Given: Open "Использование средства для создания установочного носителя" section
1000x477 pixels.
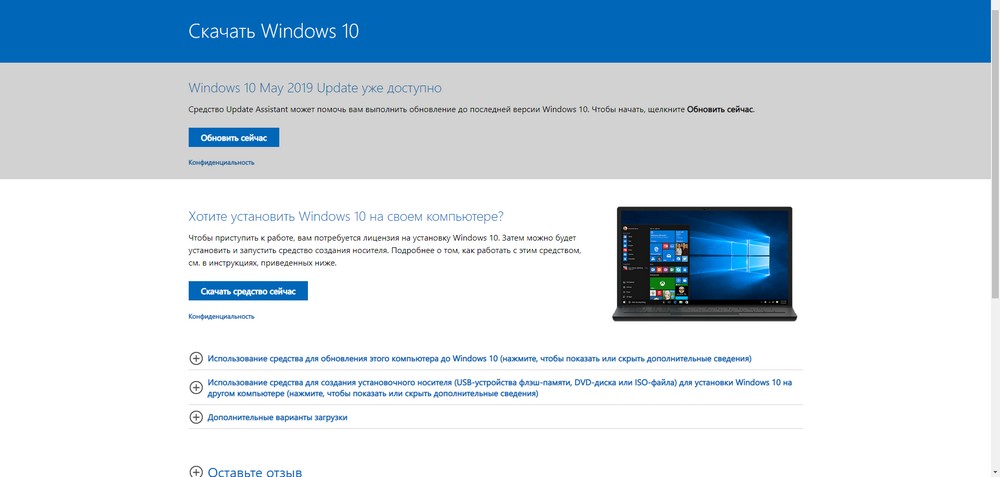Looking at the screenshot, I should [x=499, y=388].
